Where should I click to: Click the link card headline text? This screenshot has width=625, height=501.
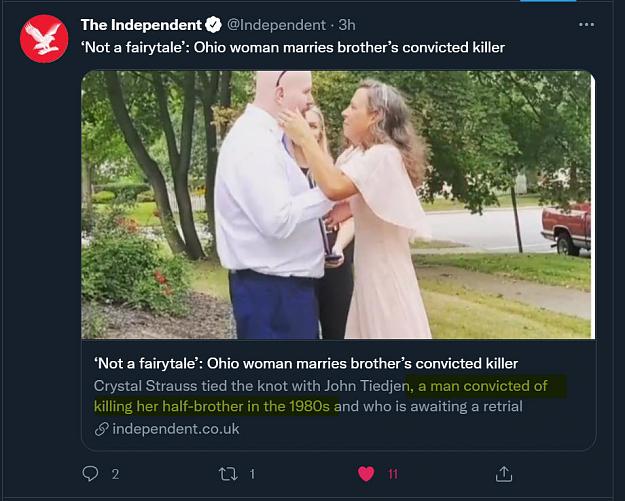[306, 363]
